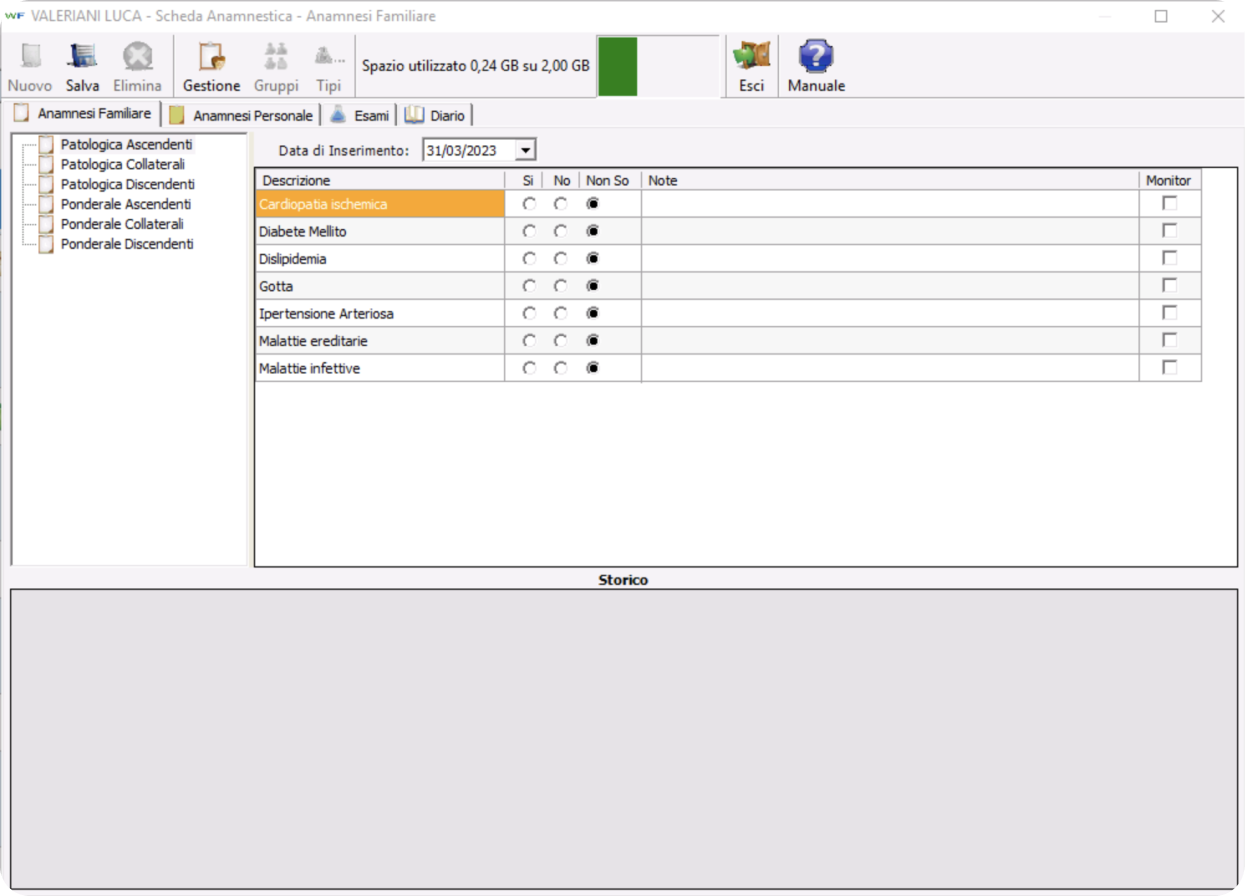
Task: Select the Diabete Mellito row label
Action: tap(380, 231)
